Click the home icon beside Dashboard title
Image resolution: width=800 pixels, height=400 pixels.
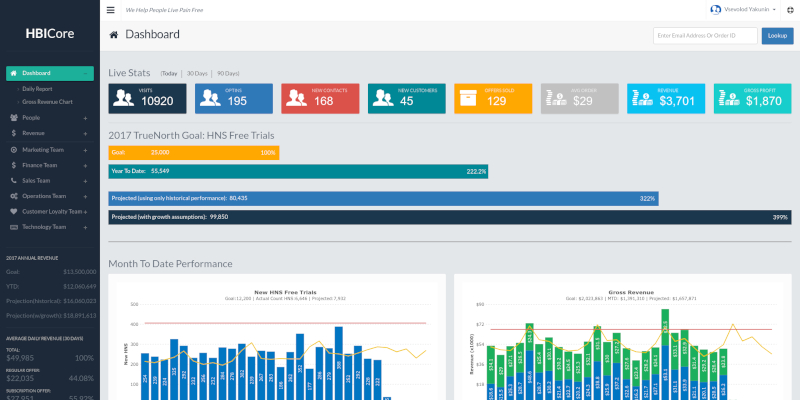tap(114, 35)
